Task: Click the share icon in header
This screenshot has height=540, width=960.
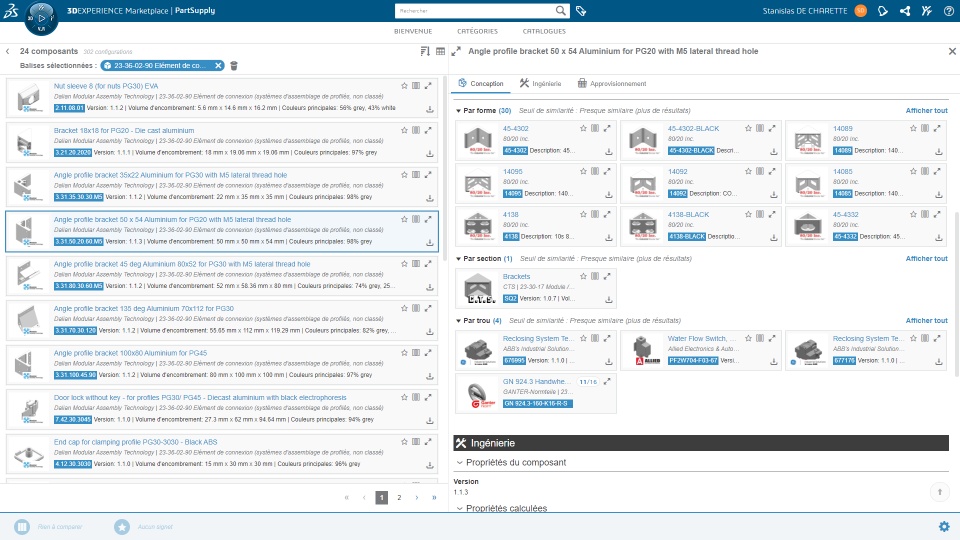Action: [x=905, y=10]
